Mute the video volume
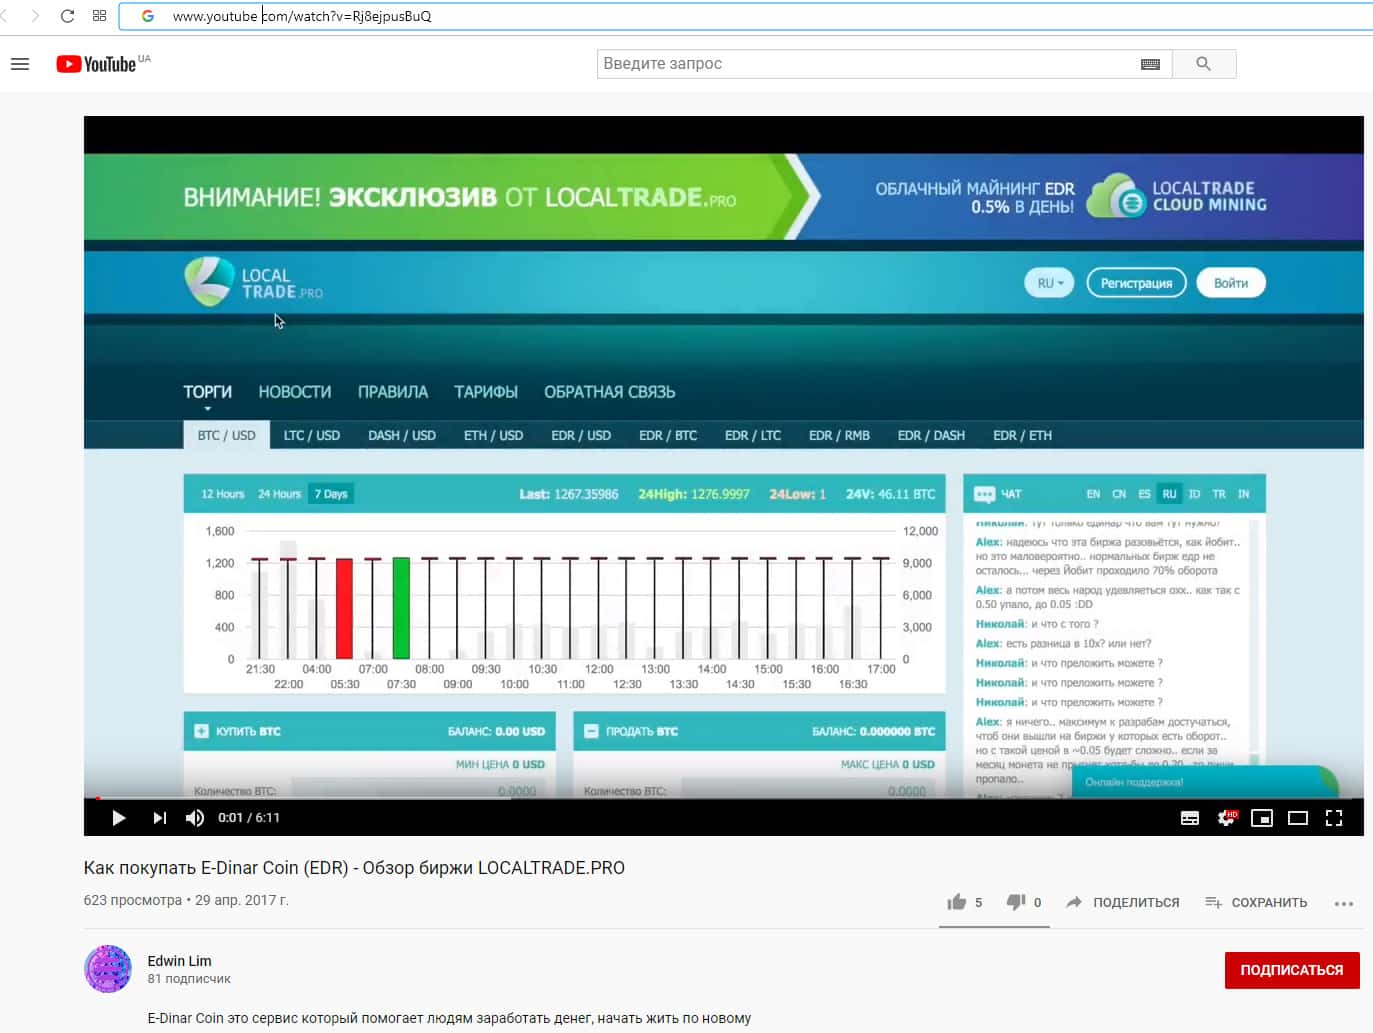Screen dimensions: 1373x1033 [x=195, y=818]
